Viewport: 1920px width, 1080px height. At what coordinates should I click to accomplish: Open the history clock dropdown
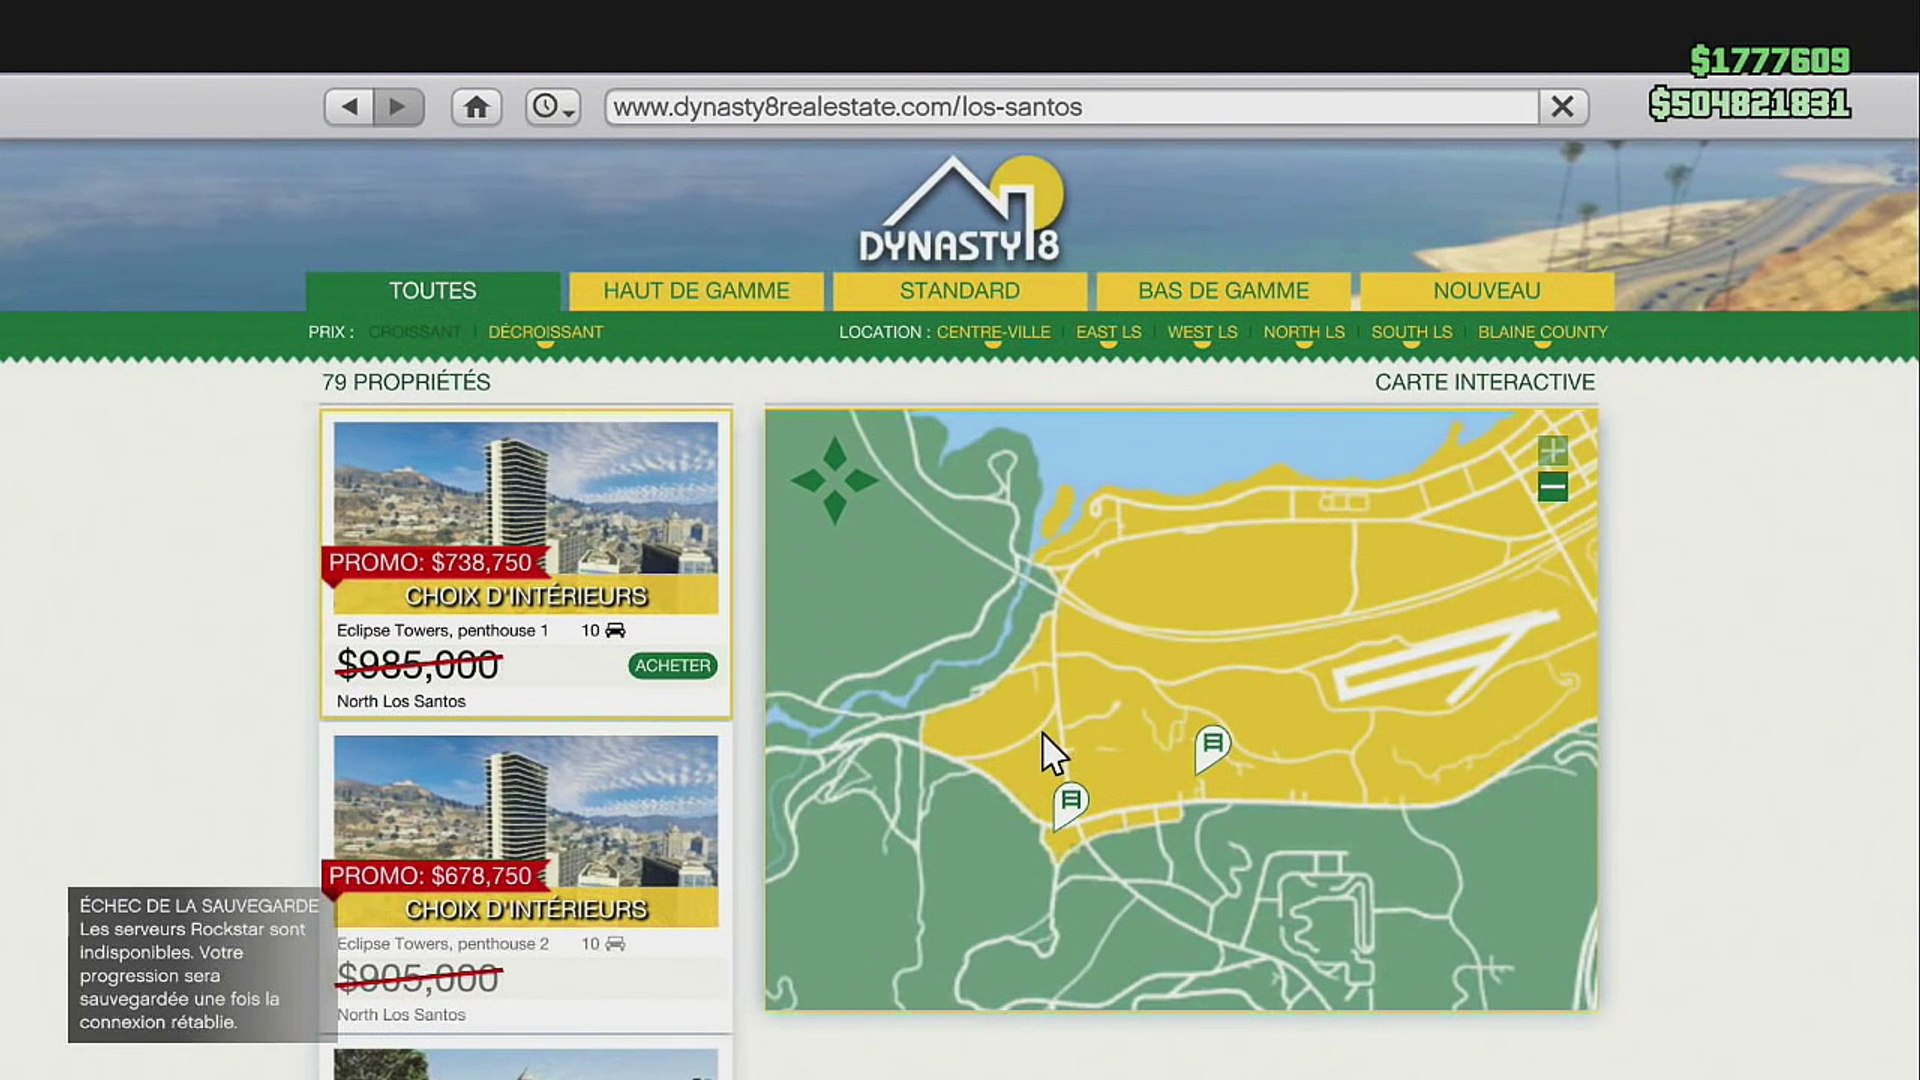tap(552, 107)
